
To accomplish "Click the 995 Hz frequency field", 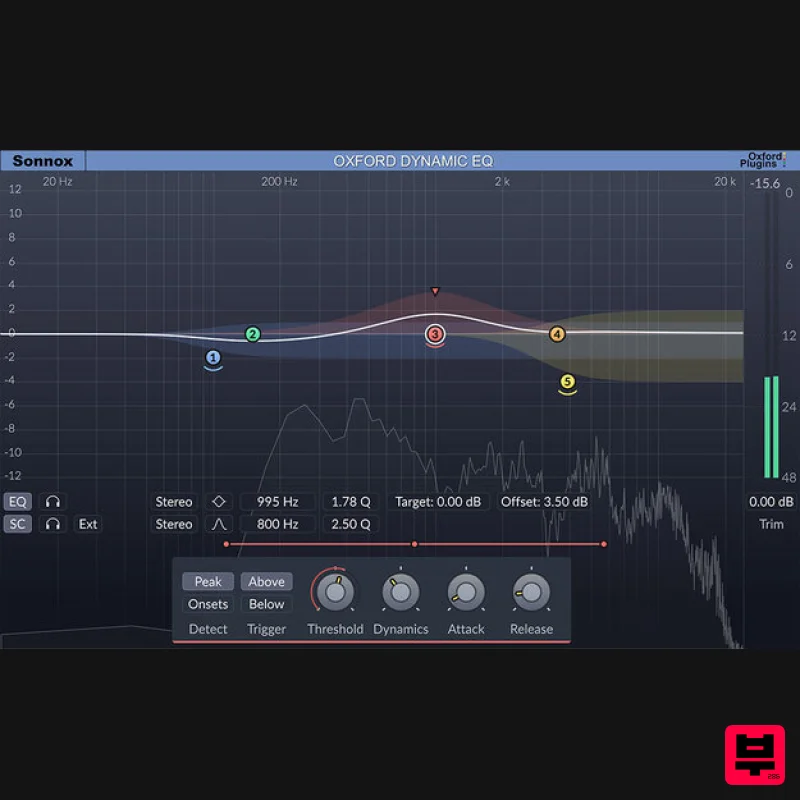I will coord(277,501).
